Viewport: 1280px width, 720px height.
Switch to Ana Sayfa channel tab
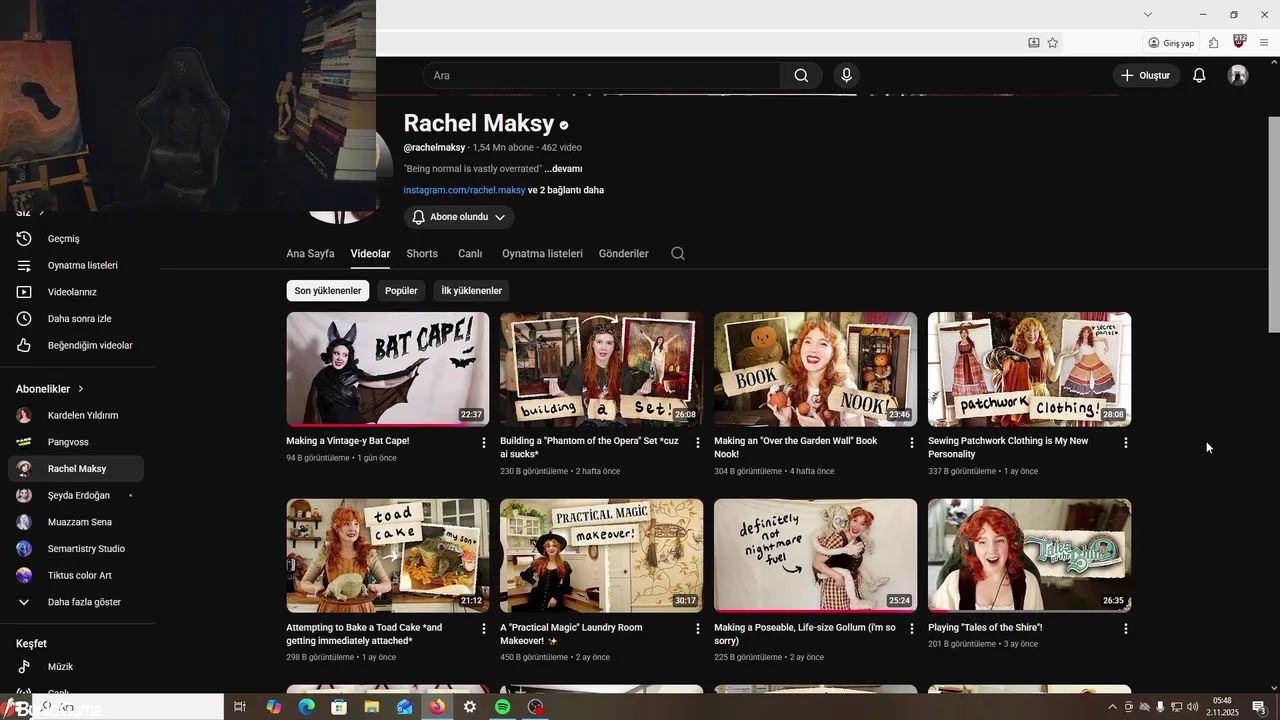[x=310, y=254]
